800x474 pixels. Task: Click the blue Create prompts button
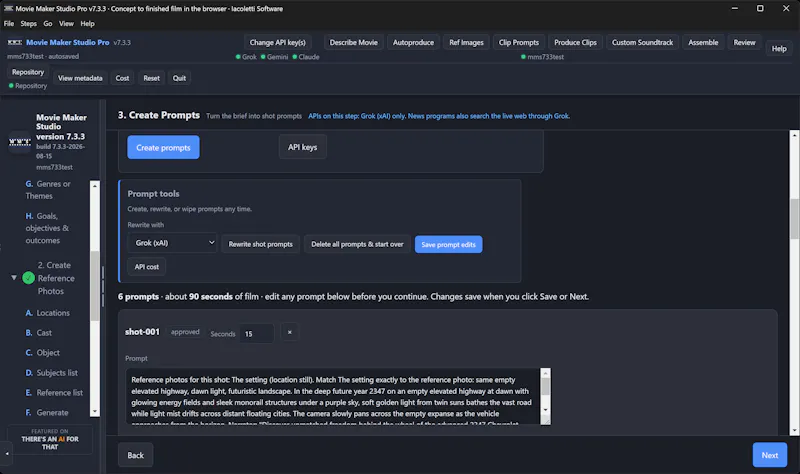[163, 147]
